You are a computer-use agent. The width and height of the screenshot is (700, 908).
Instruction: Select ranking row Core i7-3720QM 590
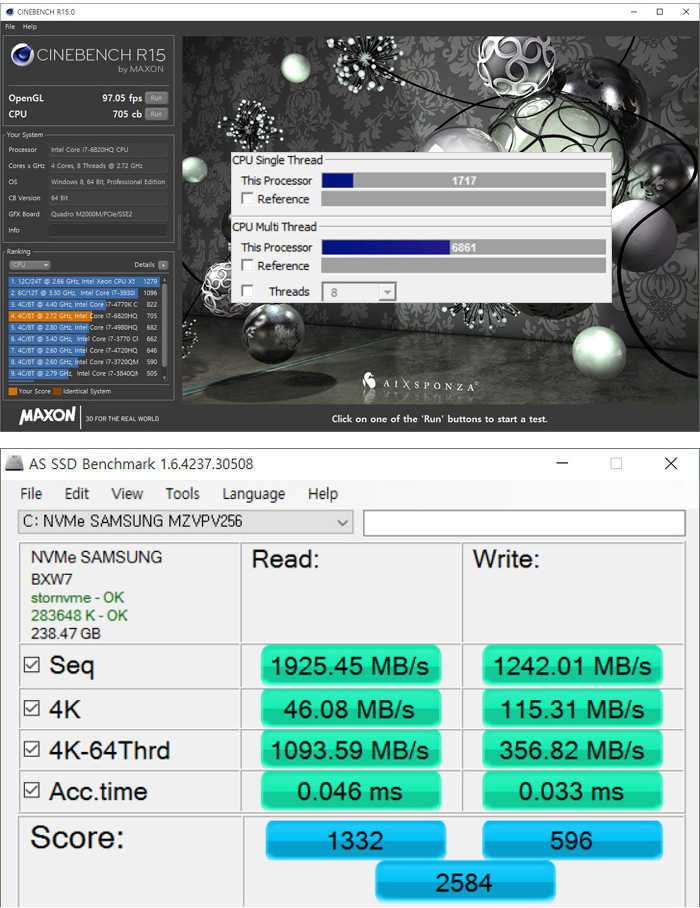tap(84, 362)
